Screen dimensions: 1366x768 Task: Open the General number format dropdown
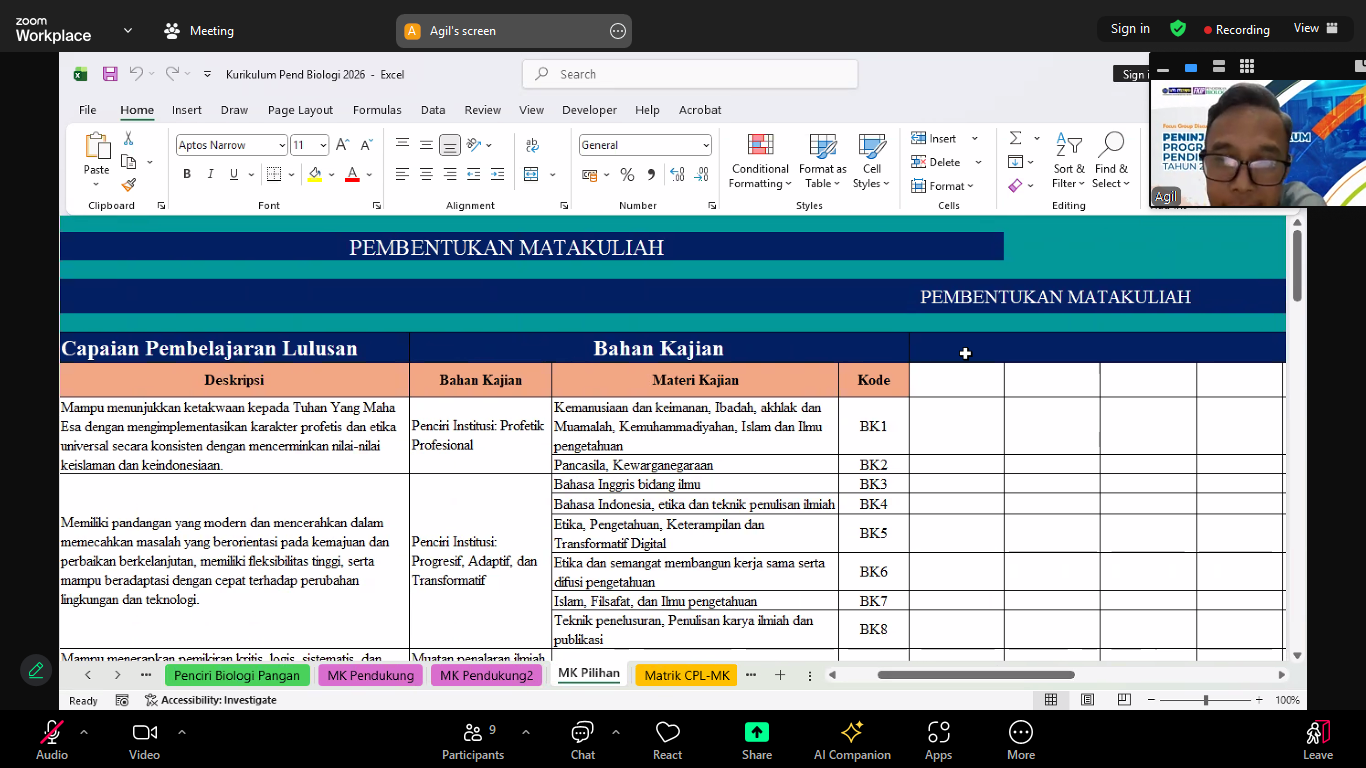(705, 146)
